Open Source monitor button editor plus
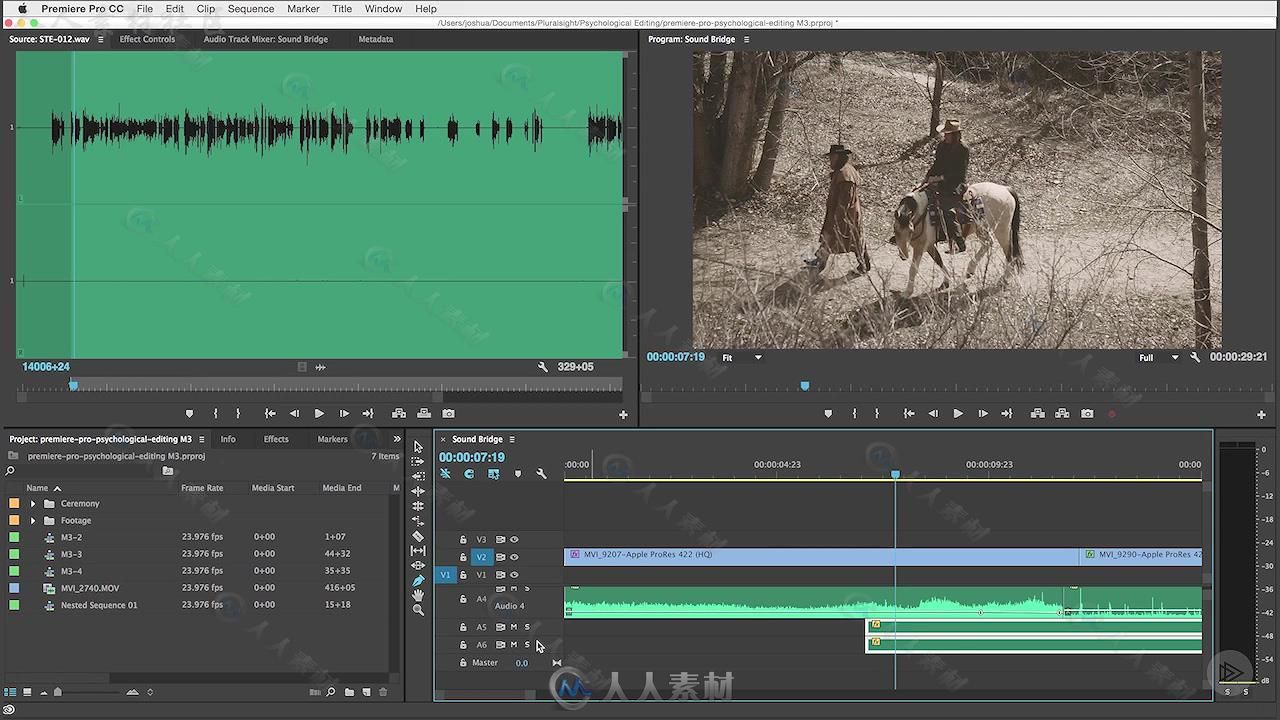Viewport: 1280px width, 720px height. pos(623,414)
